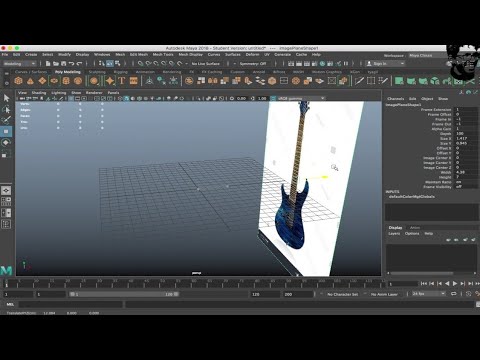Click the Display tab in Layer Editor
This screenshot has height=360, width=480.
point(395,227)
